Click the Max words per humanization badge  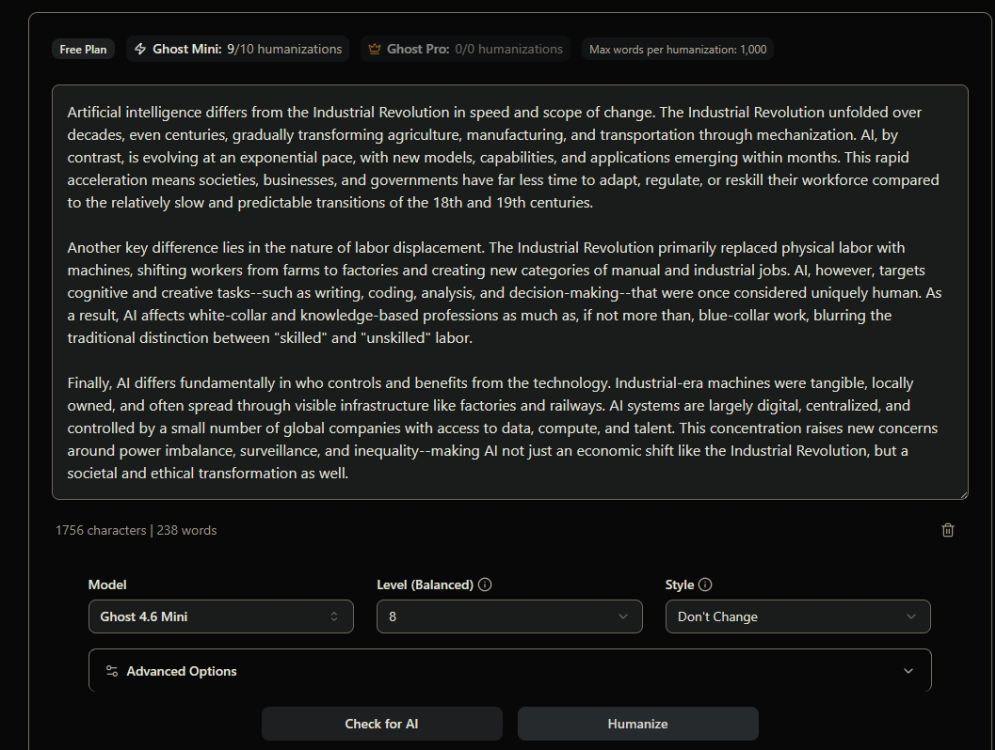pos(680,49)
